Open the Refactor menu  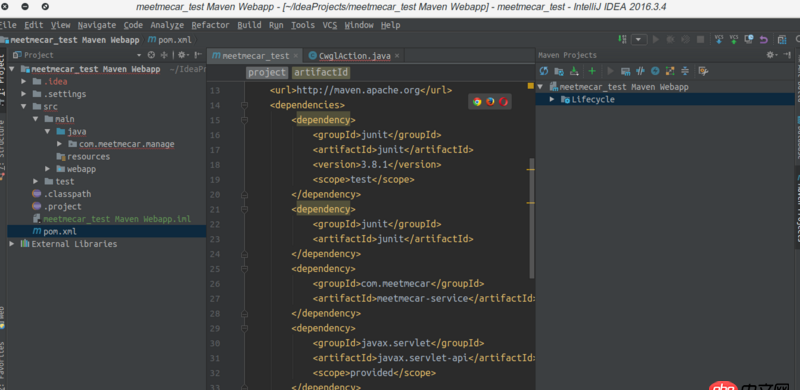pyautogui.click(x=210, y=25)
